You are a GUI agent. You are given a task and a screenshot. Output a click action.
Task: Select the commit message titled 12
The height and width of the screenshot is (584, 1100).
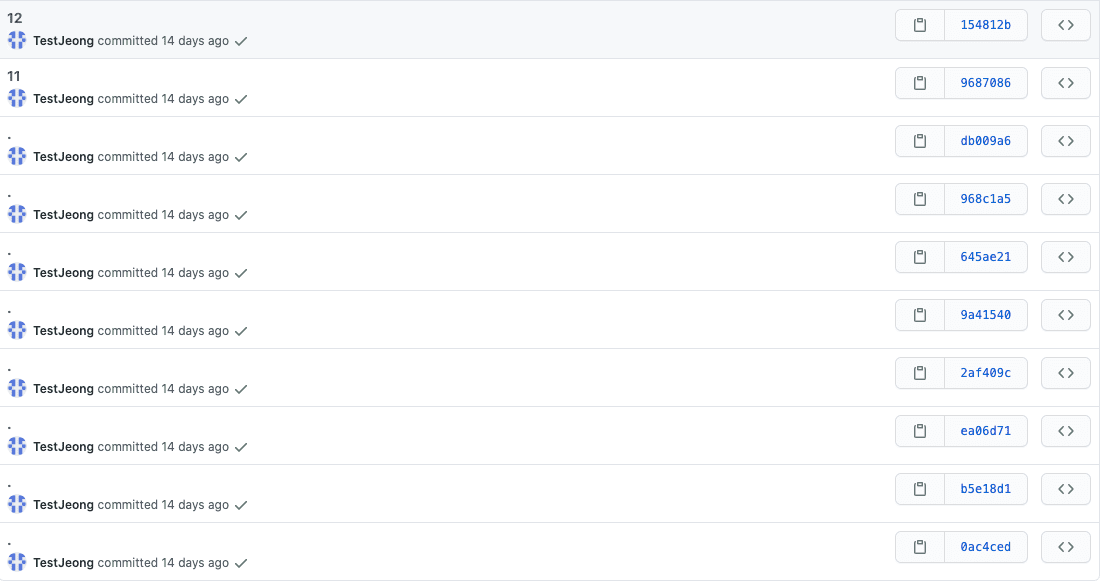click(13, 18)
